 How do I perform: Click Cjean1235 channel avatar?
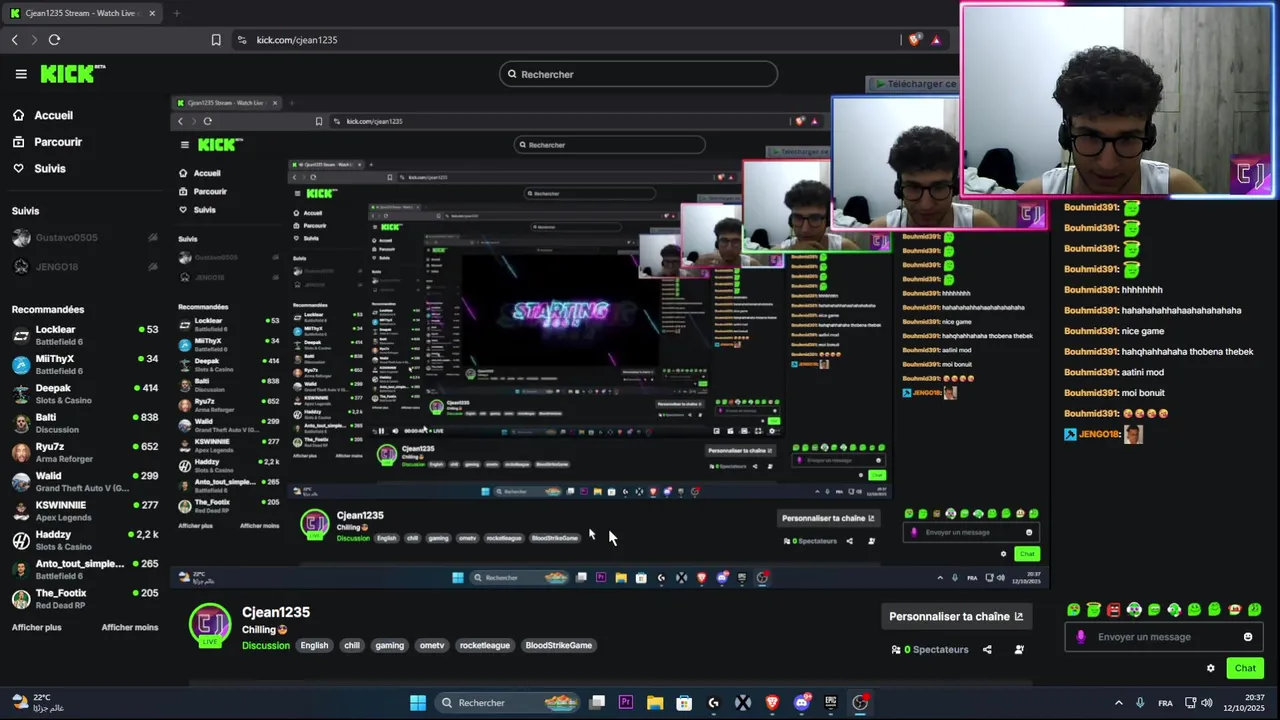210,625
